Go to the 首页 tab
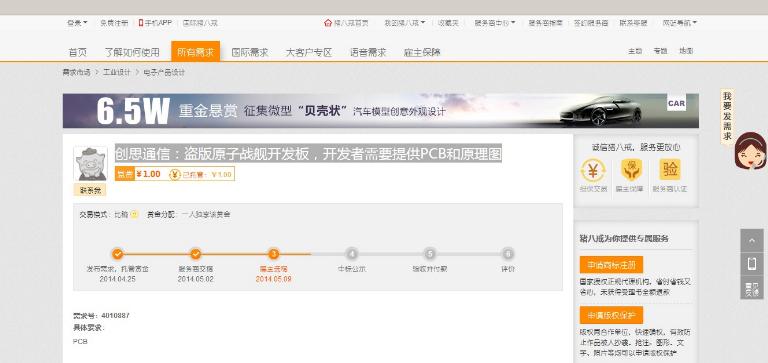Image resolution: width=768 pixels, height=363 pixels. [x=77, y=52]
